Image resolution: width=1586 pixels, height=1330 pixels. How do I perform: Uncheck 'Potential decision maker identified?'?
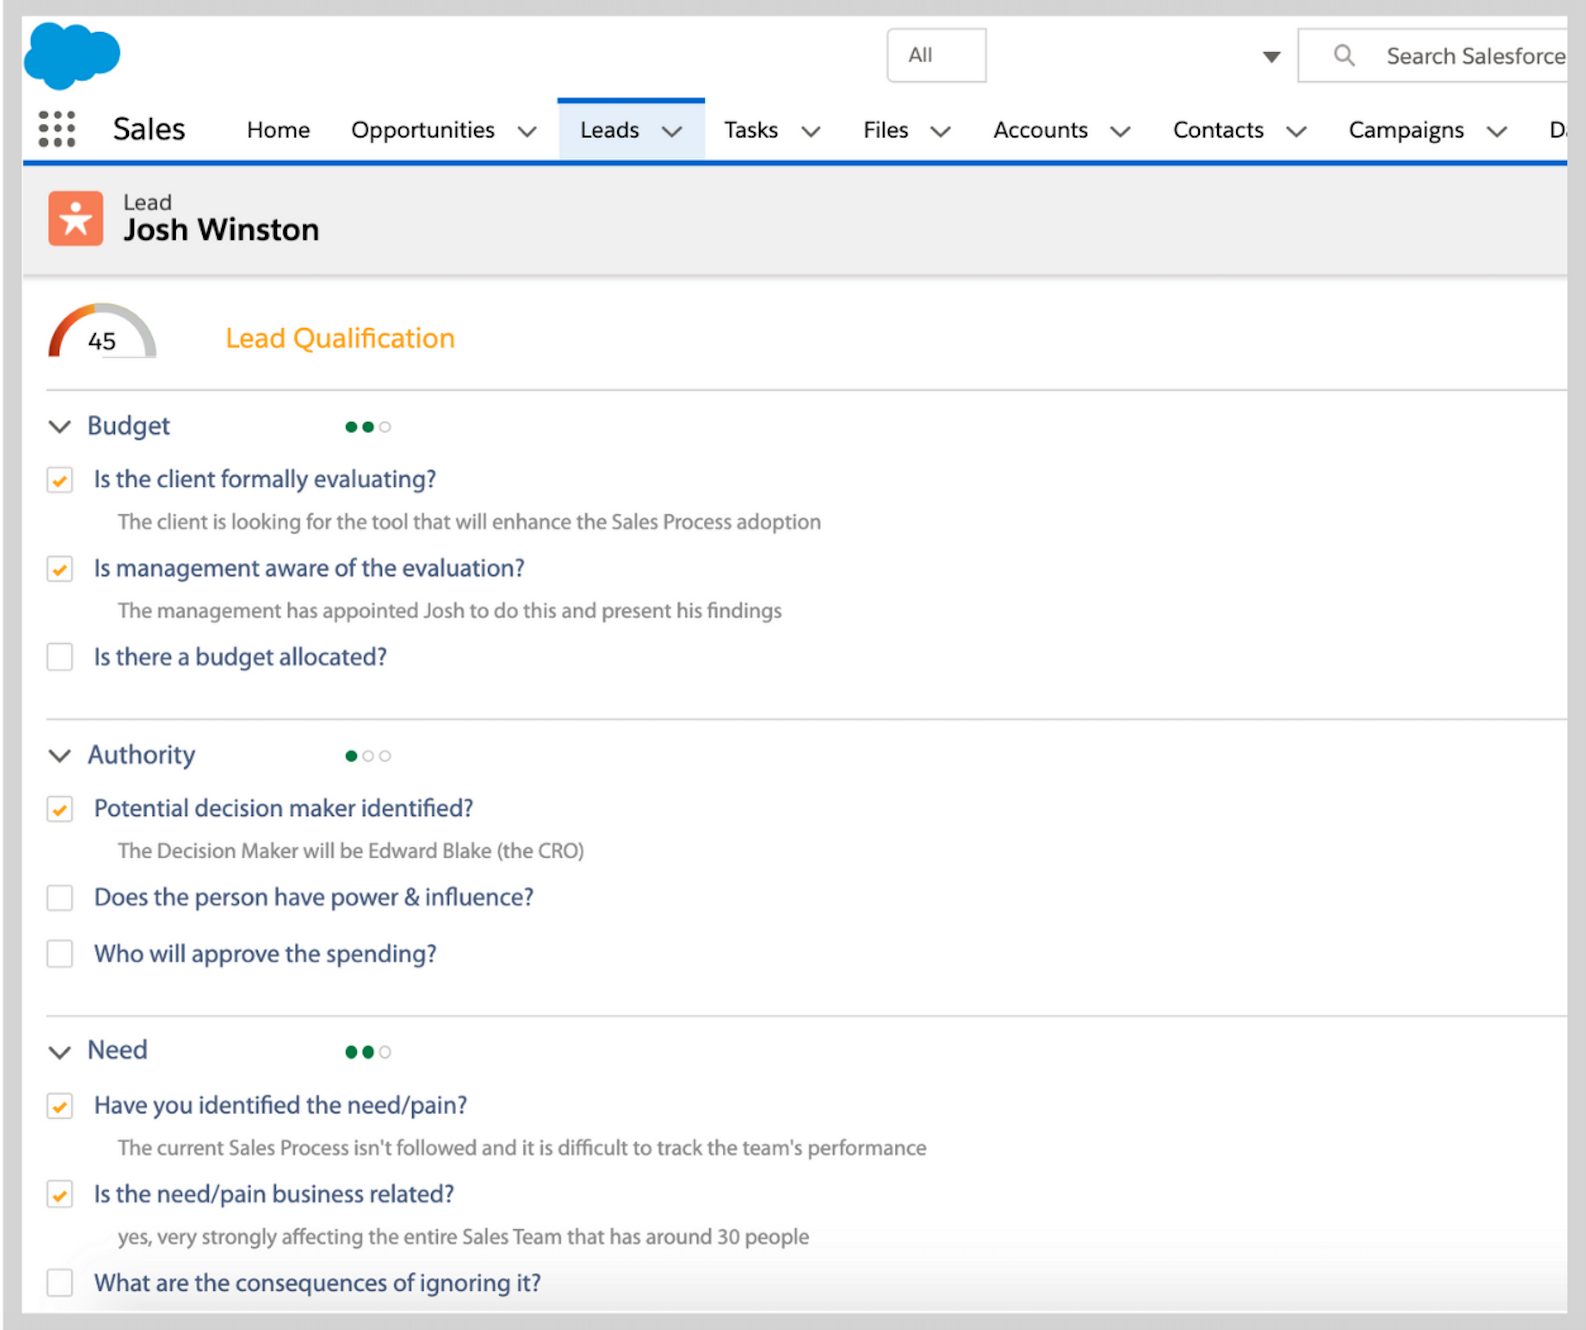pyautogui.click(x=60, y=809)
